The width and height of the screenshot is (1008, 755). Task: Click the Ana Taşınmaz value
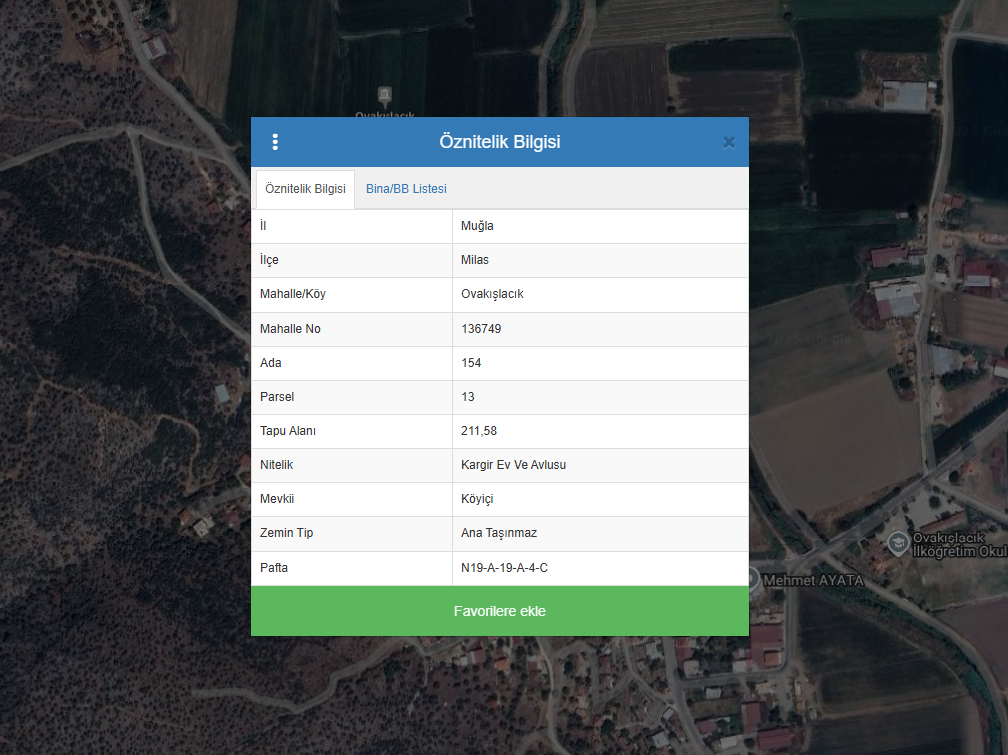[x=499, y=533]
